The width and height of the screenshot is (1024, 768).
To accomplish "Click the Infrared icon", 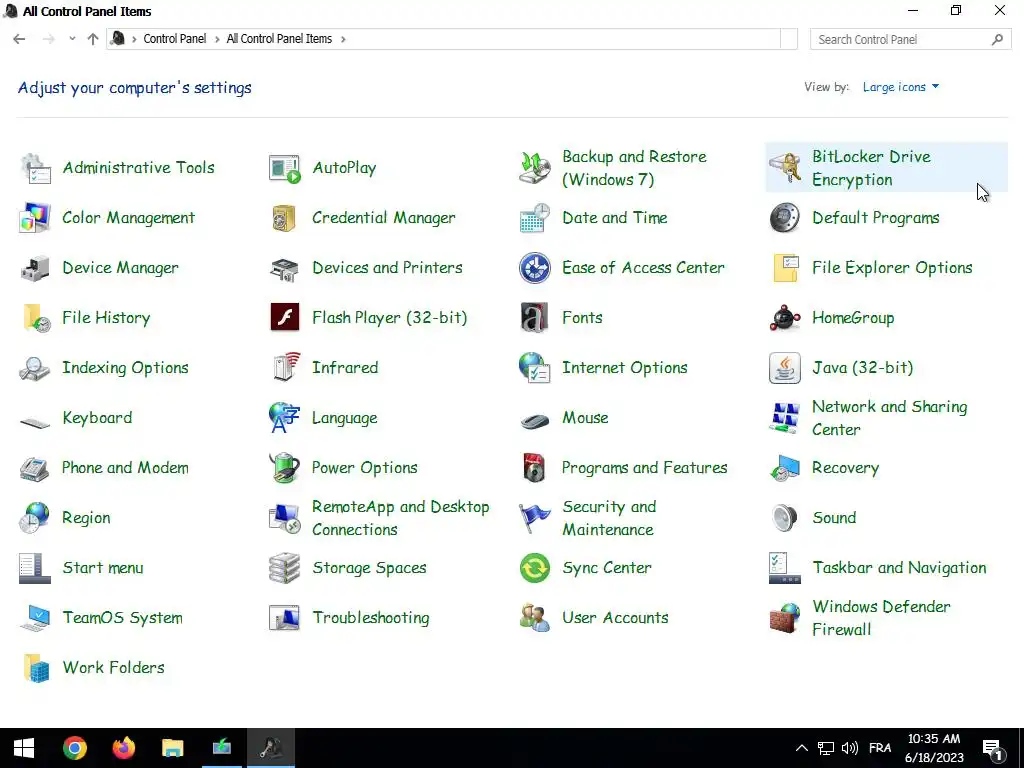I will point(285,368).
